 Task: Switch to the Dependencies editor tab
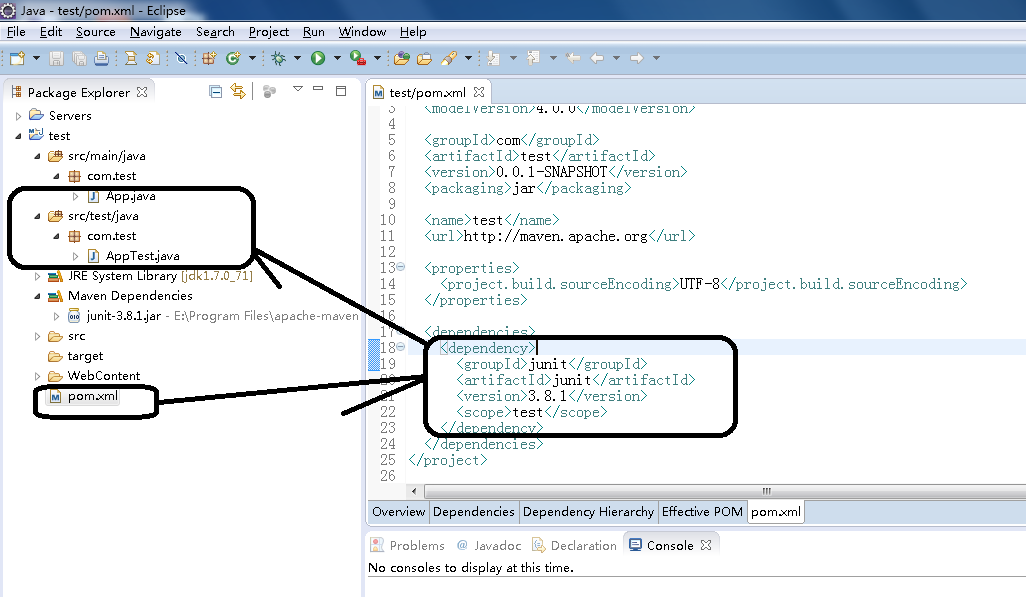click(x=474, y=512)
